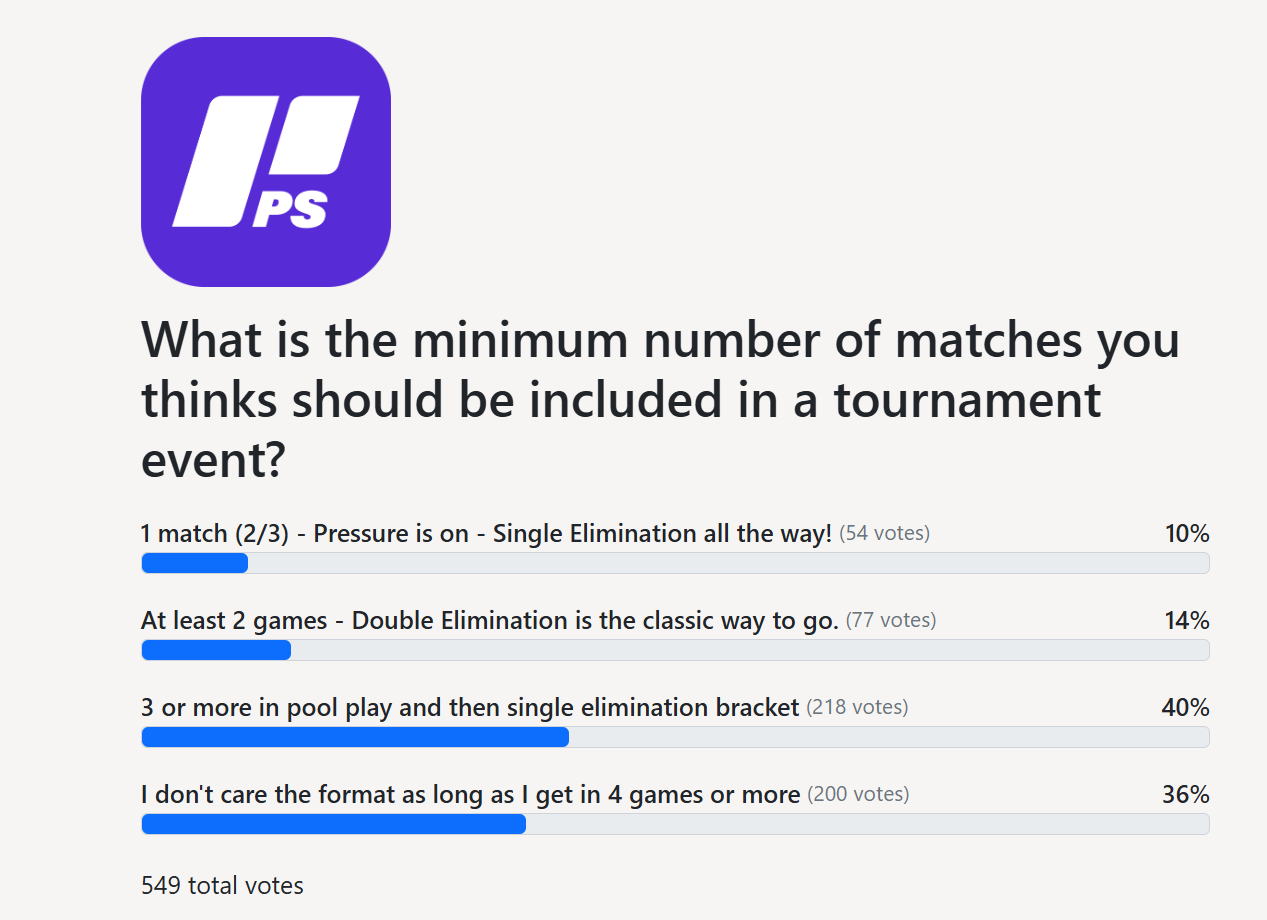This screenshot has width=1267, height=920.
Task: Click the pool play option progress bar
Action: 675,737
